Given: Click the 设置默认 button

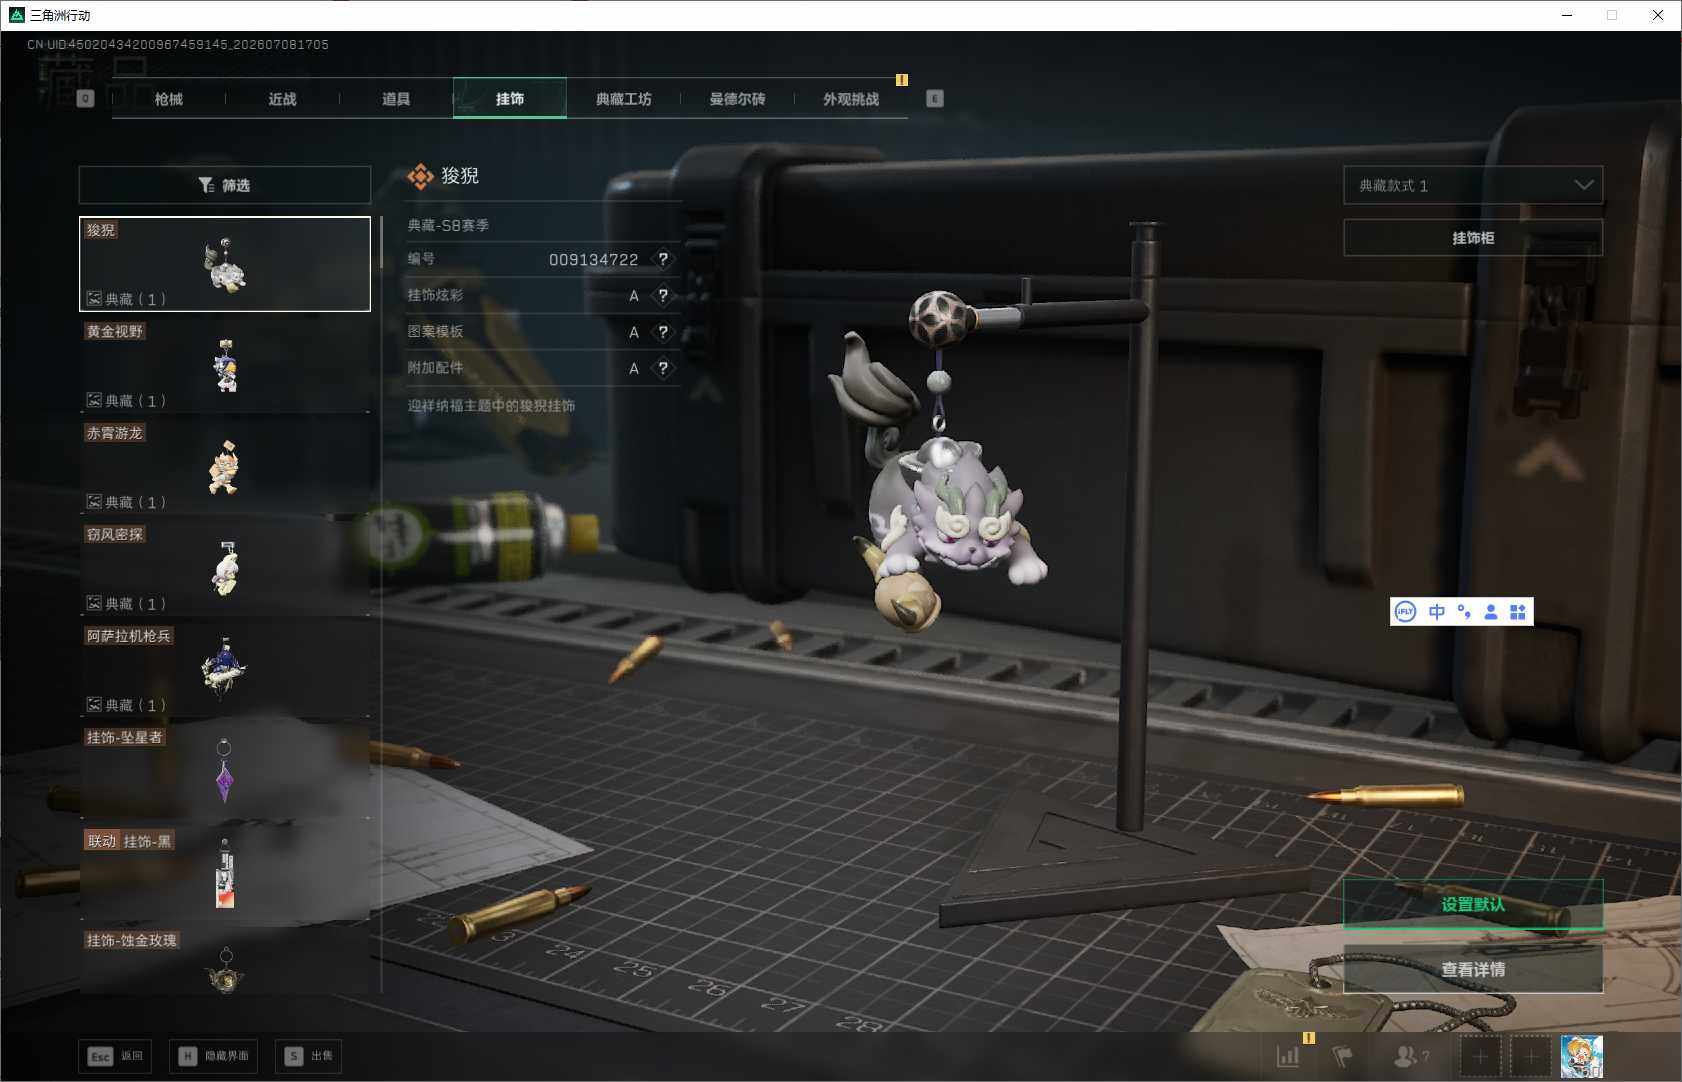Looking at the screenshot, I should (1473, 904).
